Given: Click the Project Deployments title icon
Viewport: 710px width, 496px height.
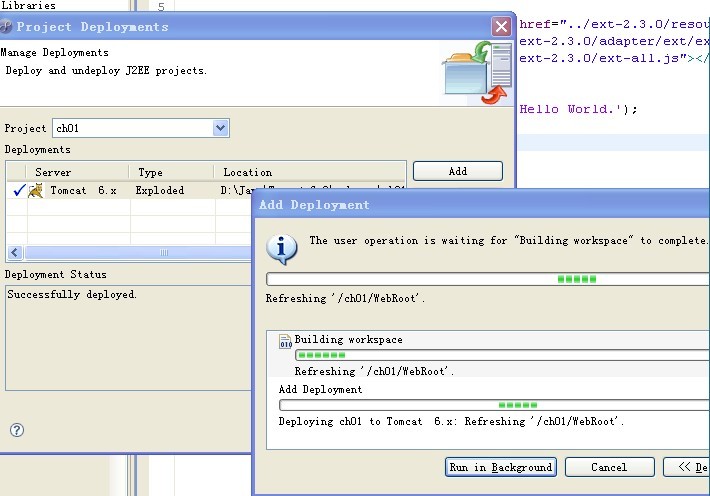Looking at the screenshot, I should click(6, 26).
